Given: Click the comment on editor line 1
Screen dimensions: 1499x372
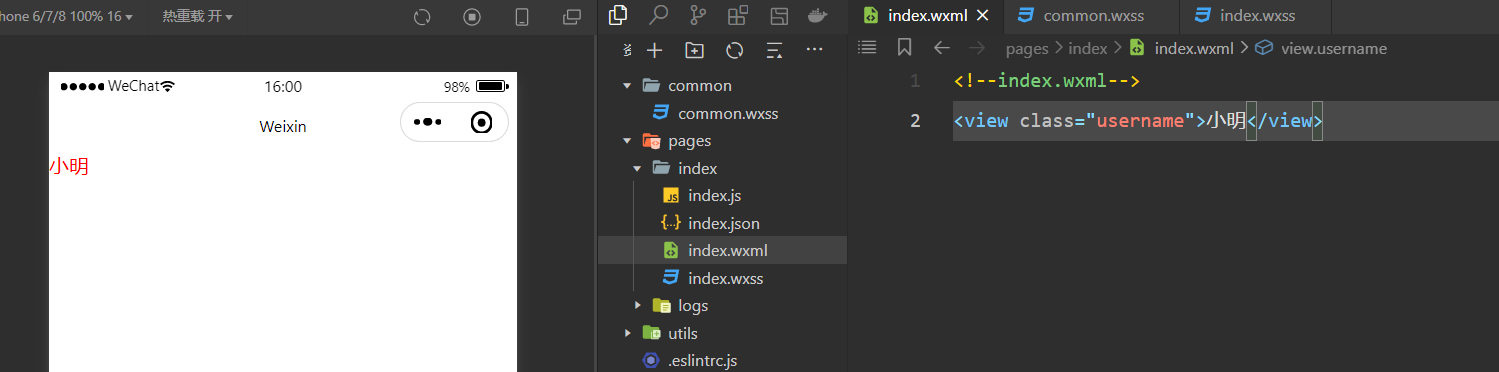Looking at the screenshot, I should 1047,81.
